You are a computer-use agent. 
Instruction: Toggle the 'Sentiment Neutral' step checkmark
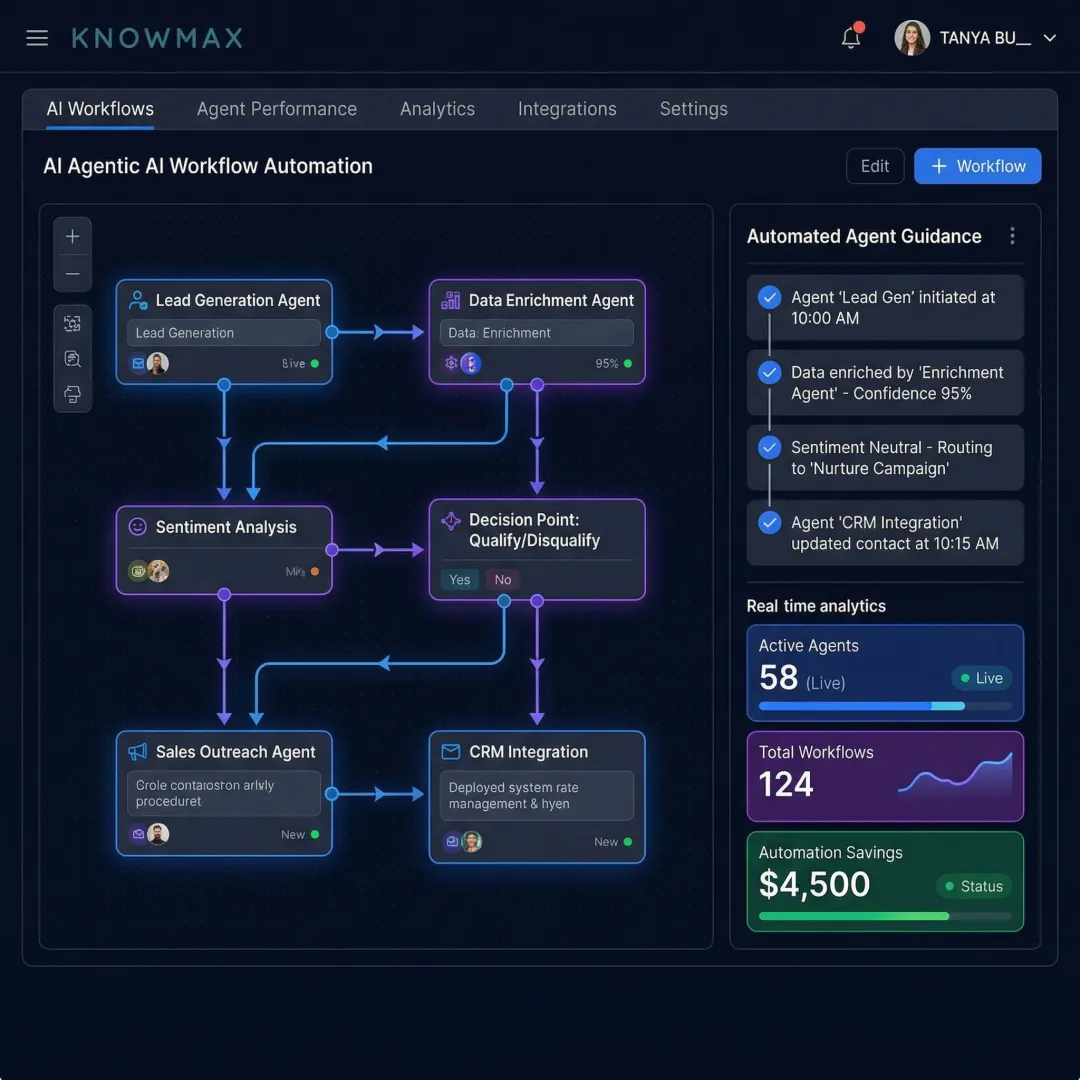click(x=769, y=448)
